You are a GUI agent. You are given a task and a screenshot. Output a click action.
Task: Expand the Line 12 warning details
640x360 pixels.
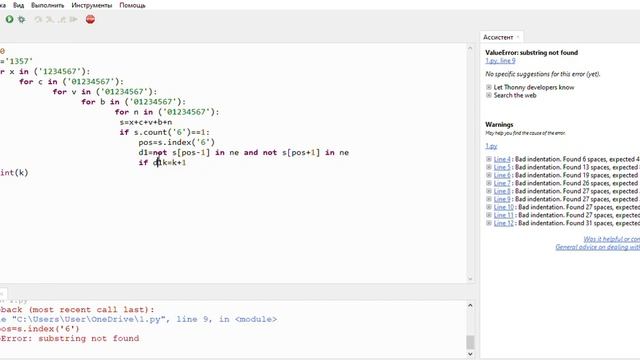(x=489, y=223)
